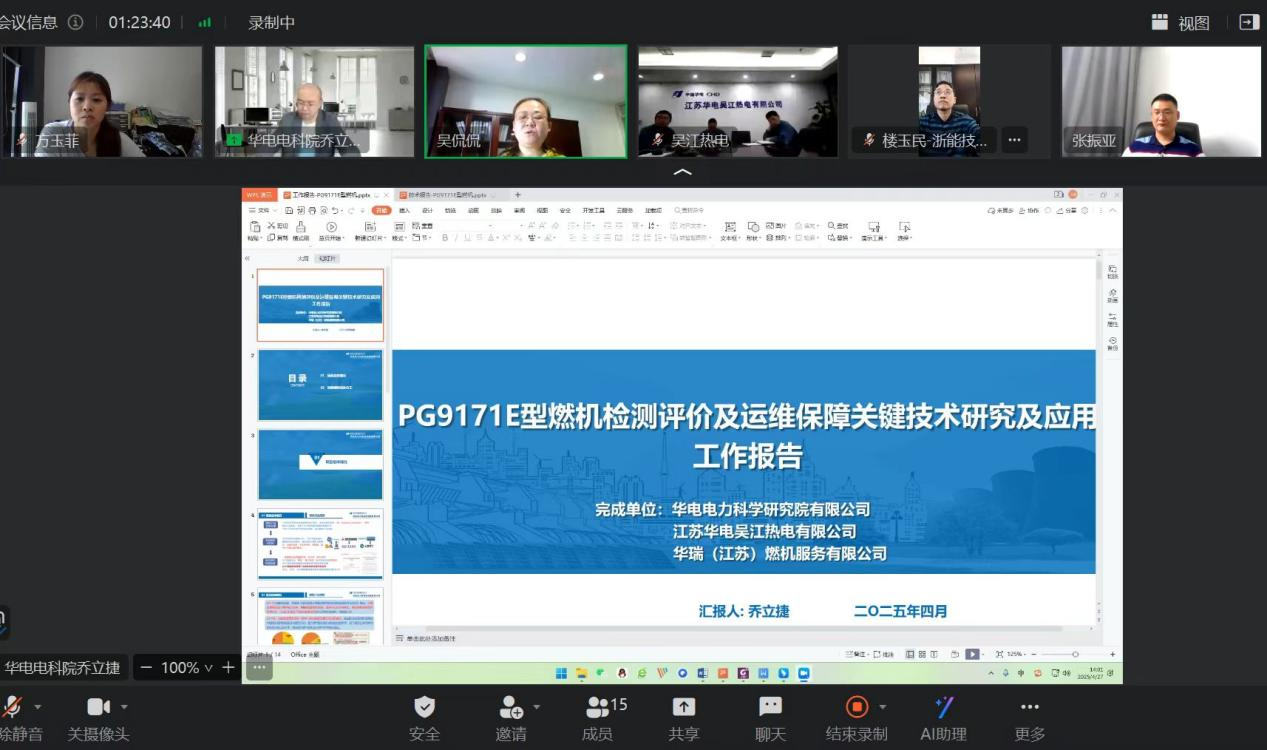Zoom in shared screen with plus button
This screenshot has height=750, width=1267.
(228, 667)
